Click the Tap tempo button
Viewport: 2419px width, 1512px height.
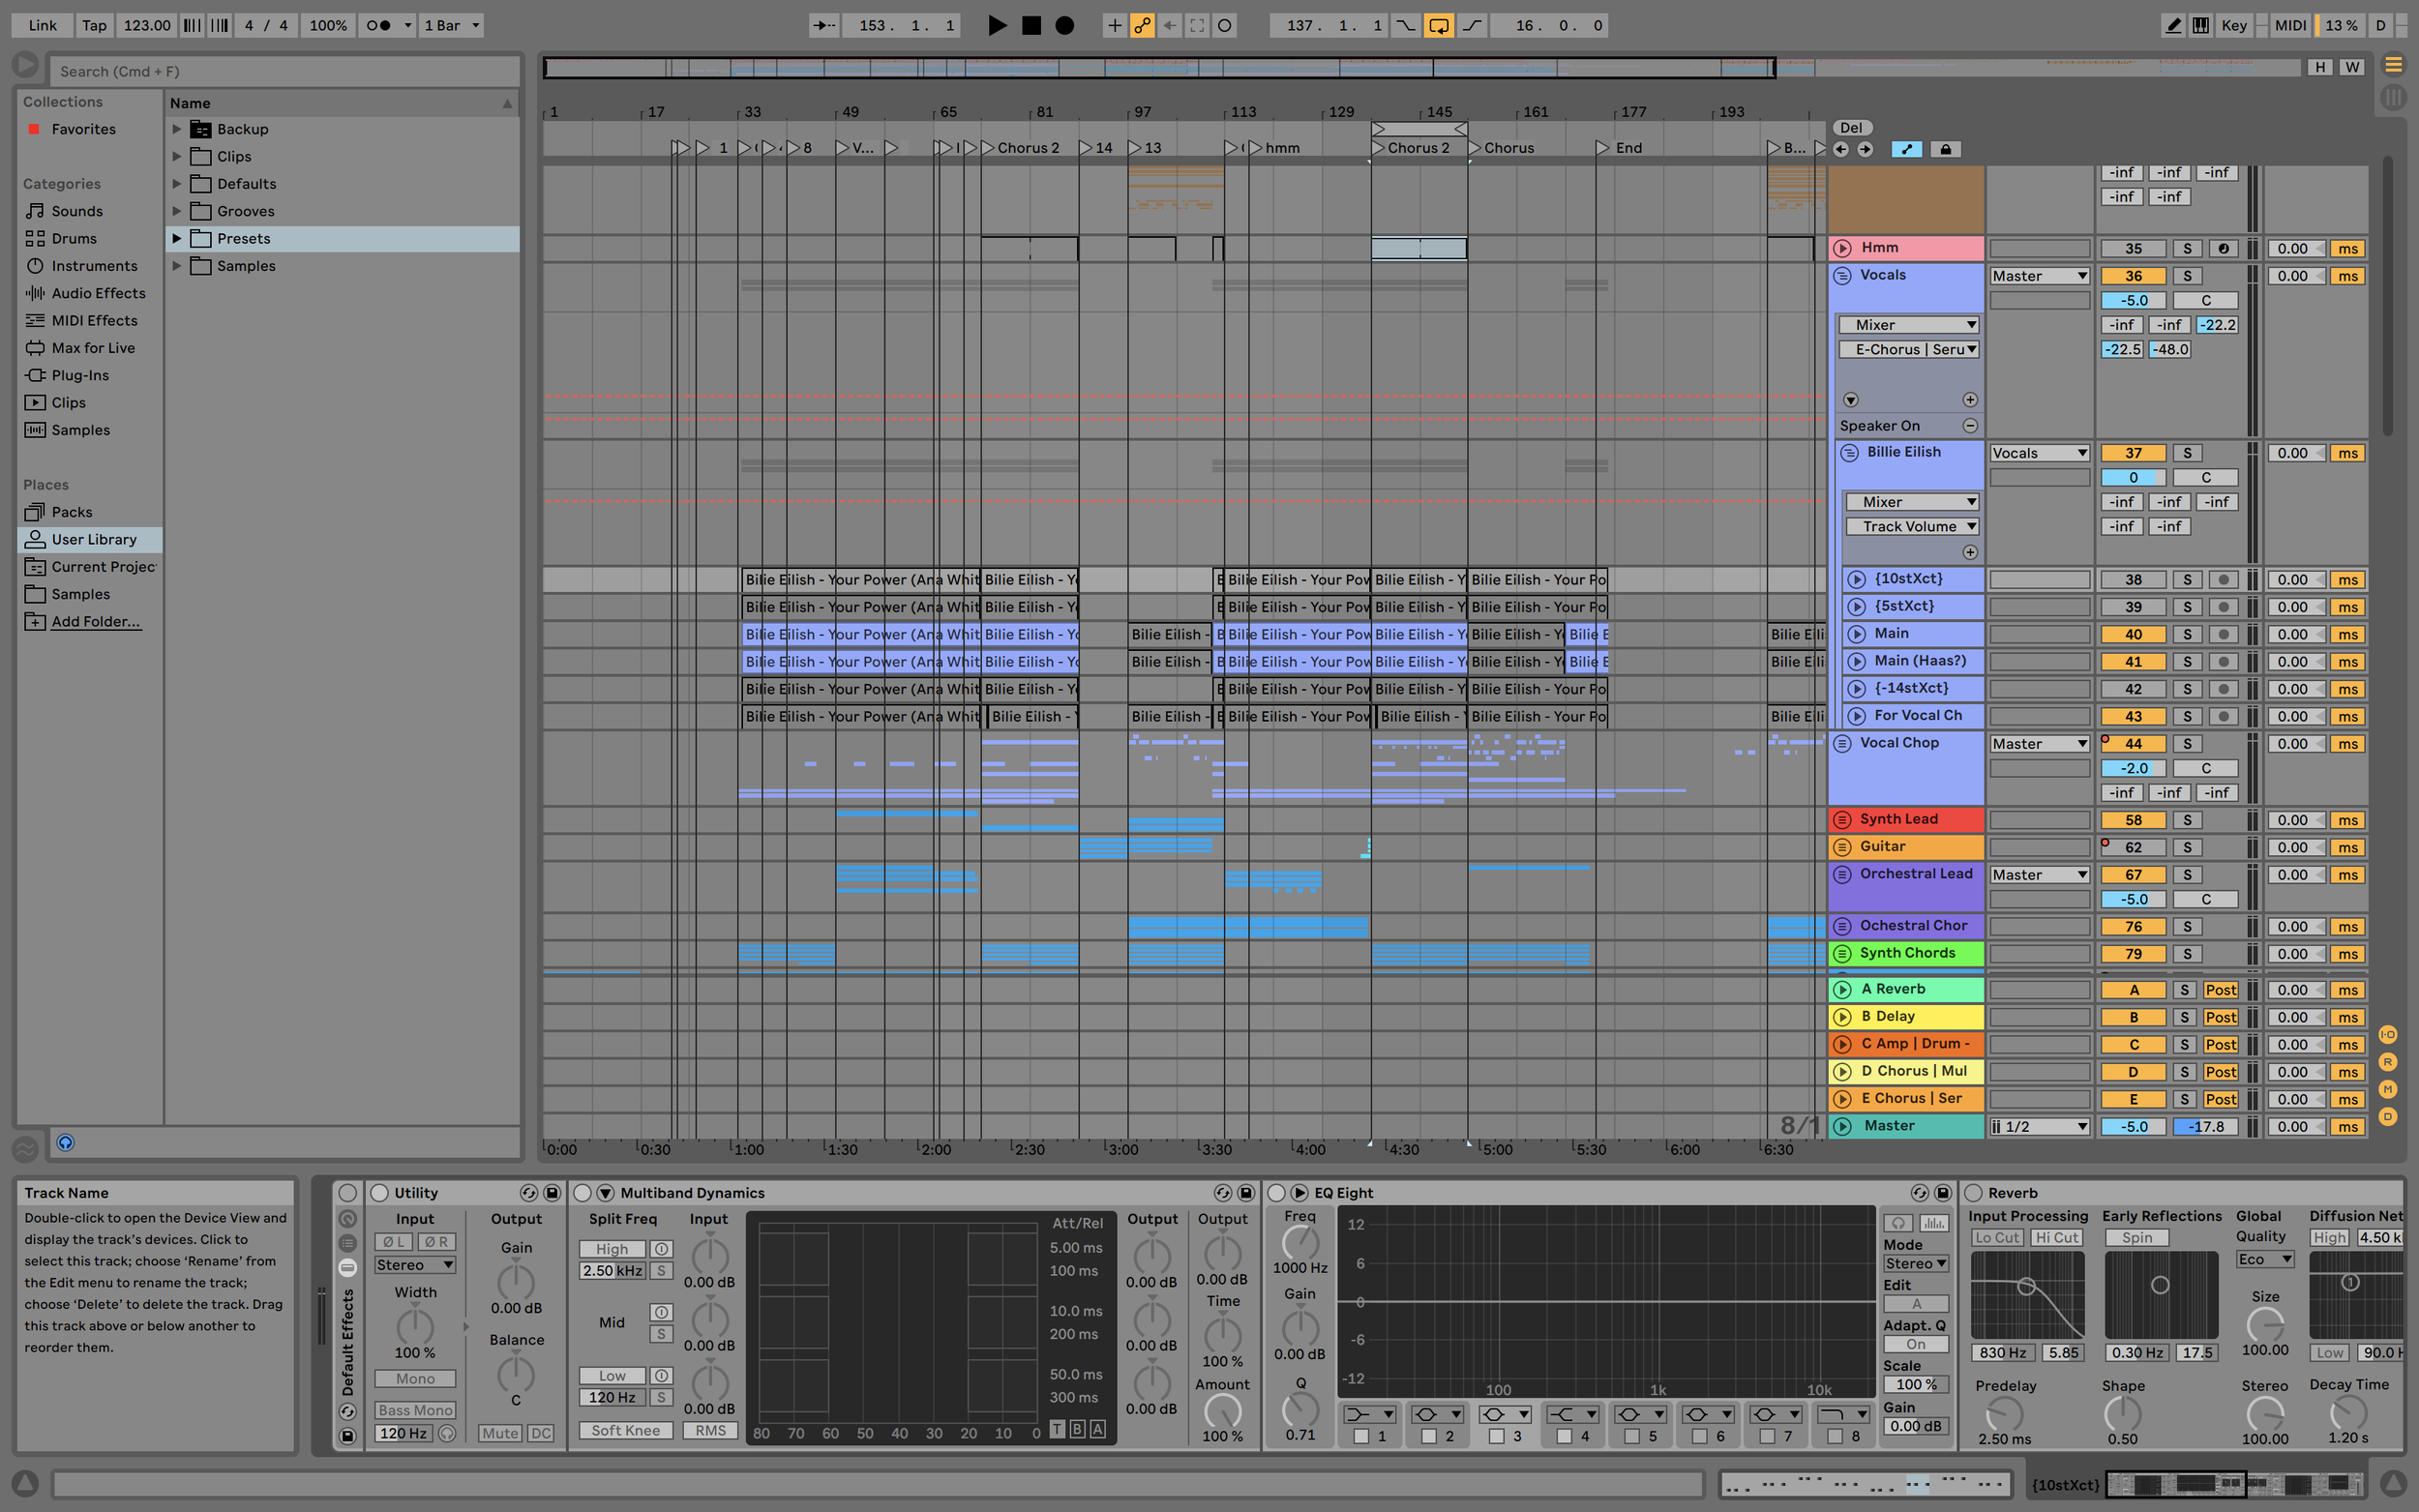(x=94, y=25)
